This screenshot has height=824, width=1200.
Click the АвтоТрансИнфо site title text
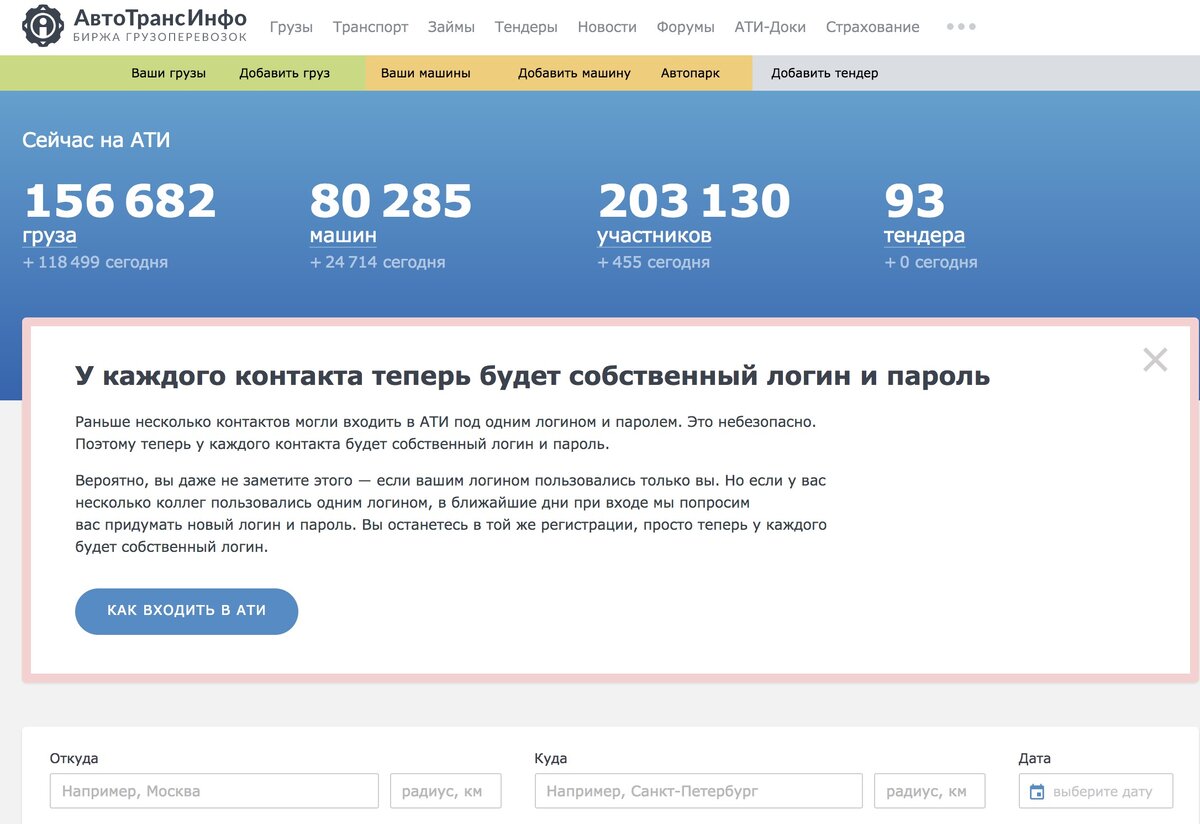[x=160, y=19]
